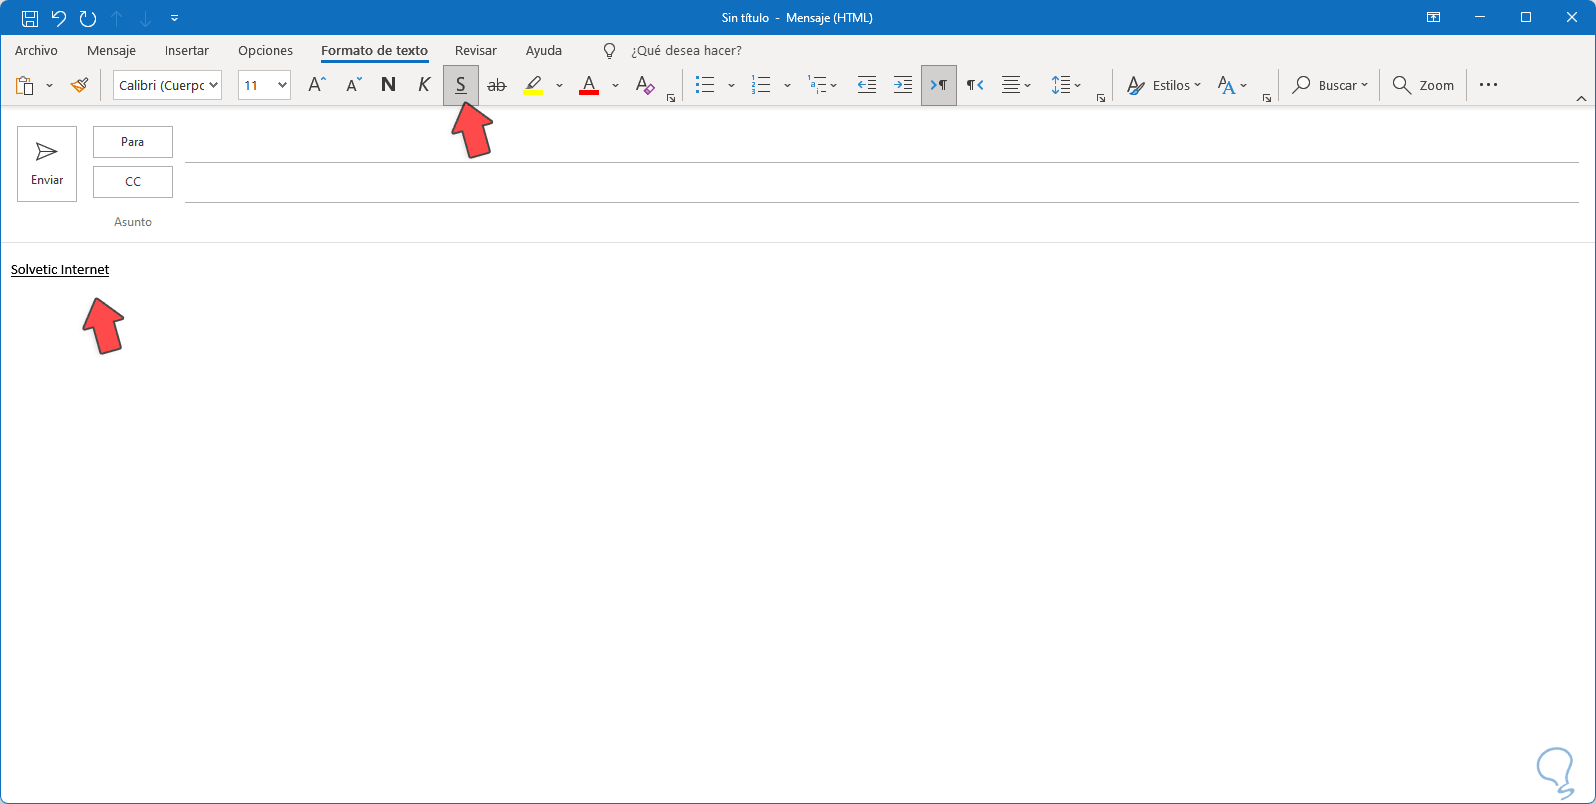Save the message with the floppy disk icon
This screenshot has height=804, width=1596.
[30, 18]
